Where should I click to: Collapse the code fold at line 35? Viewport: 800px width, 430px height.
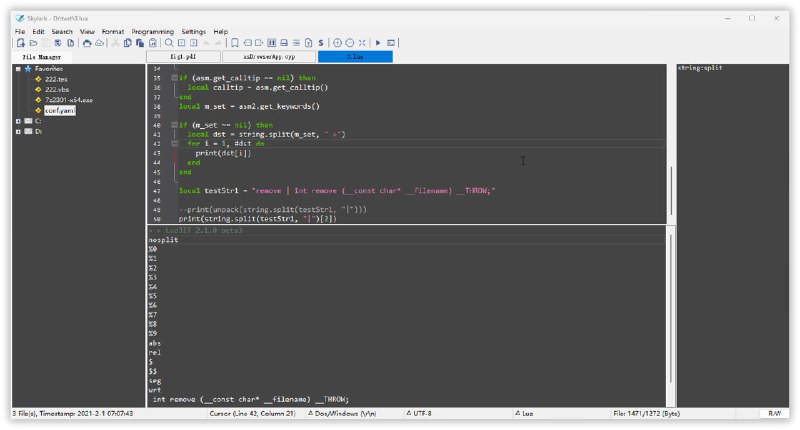[174, 78]
